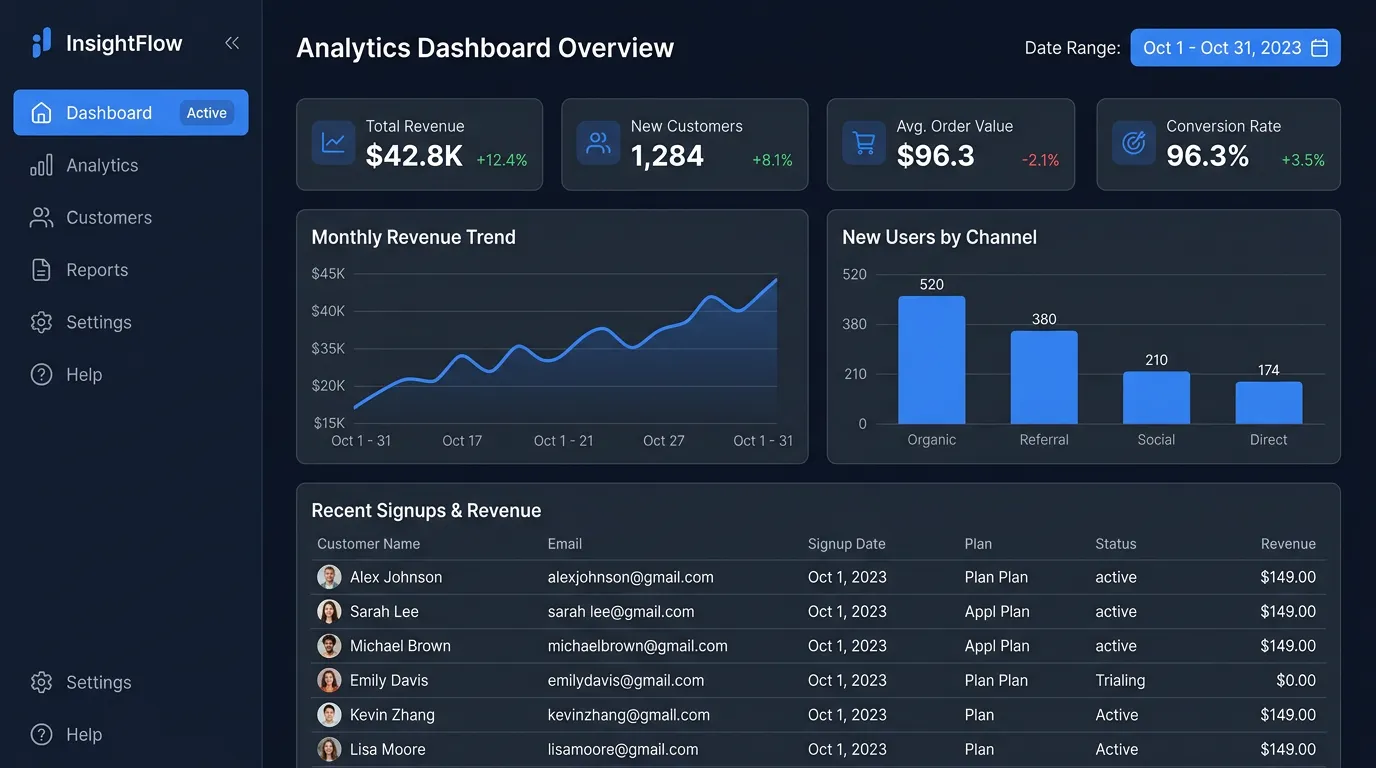The width and height of the screenshot is (1376, 768).
Task: Click the Oct 17 axis label
Action: coord(462,440)
